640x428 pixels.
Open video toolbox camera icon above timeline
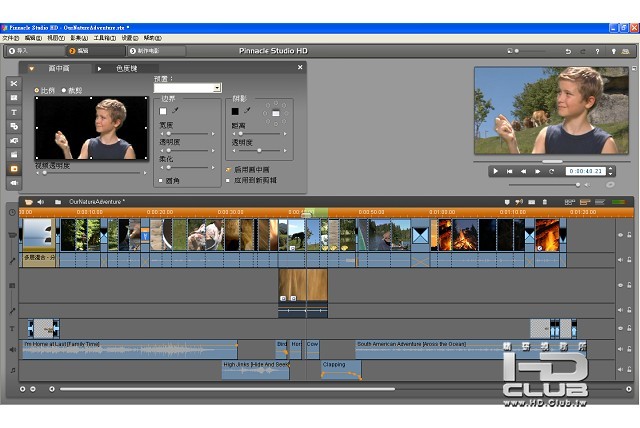(x=29, y=202)
